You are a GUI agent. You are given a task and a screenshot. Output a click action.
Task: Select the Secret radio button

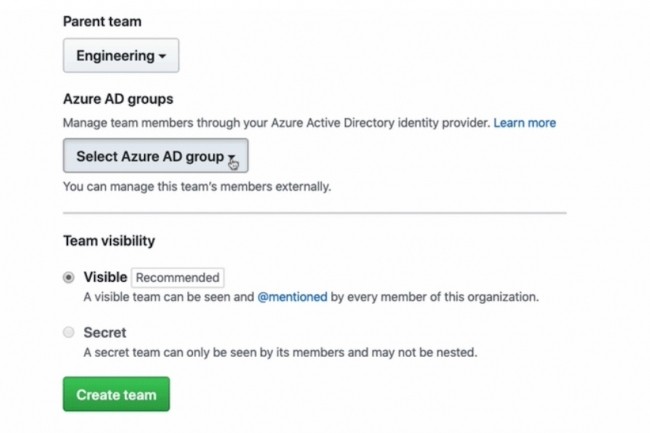tap(69, 332)
